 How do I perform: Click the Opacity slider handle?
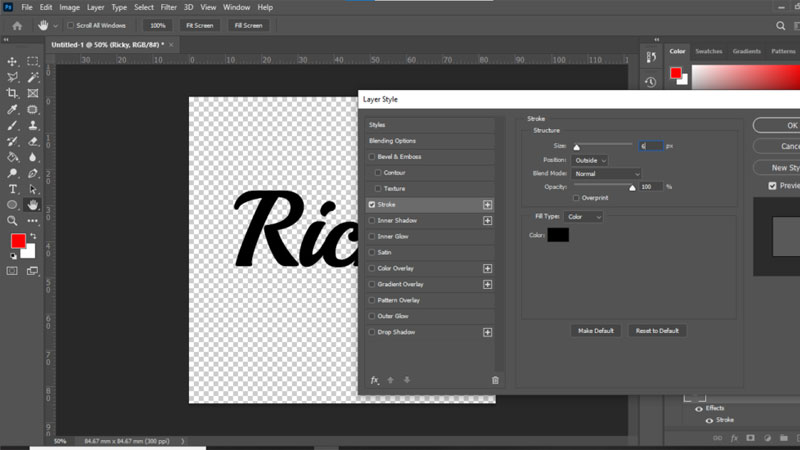[x=632, y=188]
